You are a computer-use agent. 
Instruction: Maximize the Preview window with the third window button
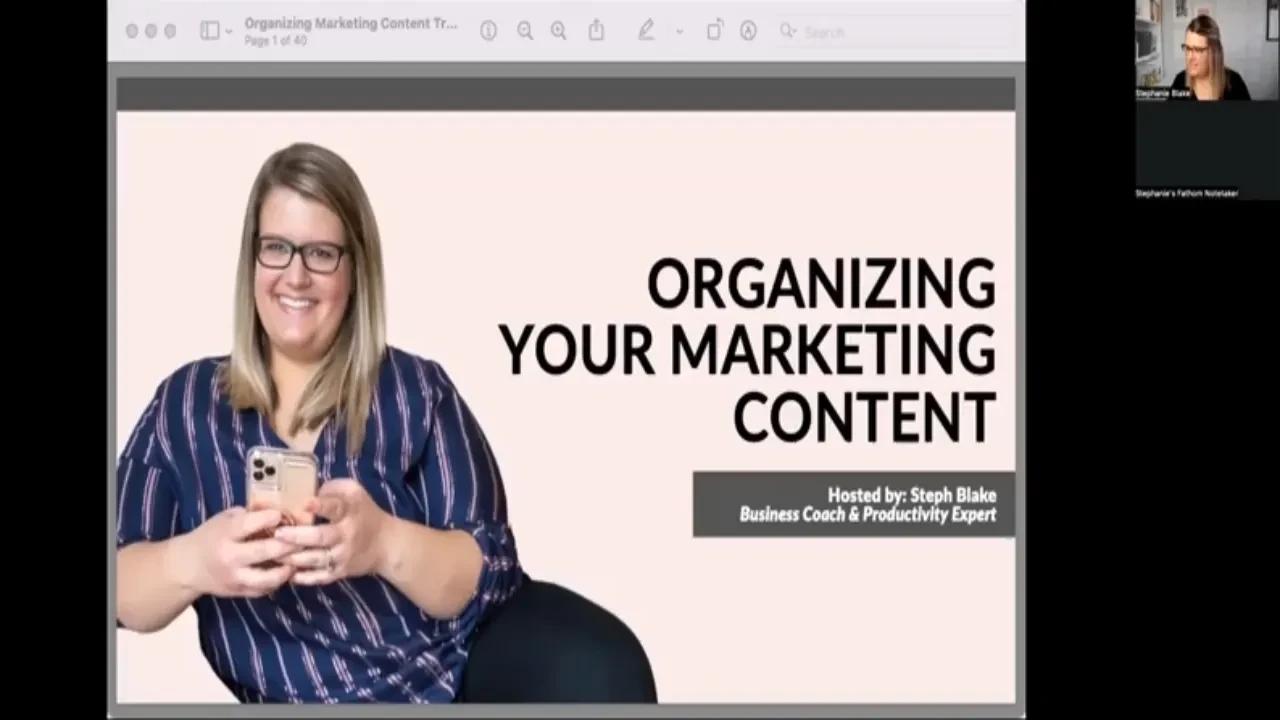(x=170, y=31)
